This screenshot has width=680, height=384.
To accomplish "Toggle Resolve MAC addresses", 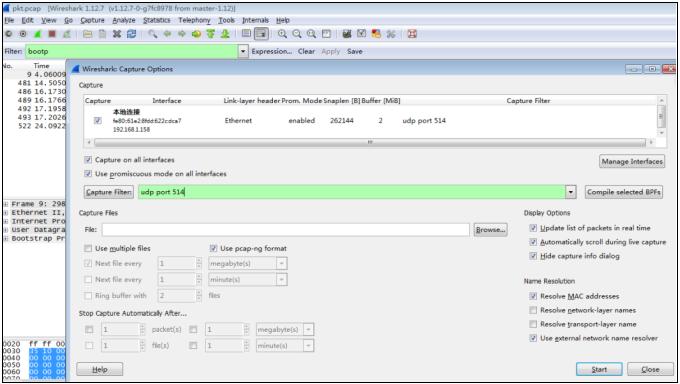I will click(x=533, y=296).
